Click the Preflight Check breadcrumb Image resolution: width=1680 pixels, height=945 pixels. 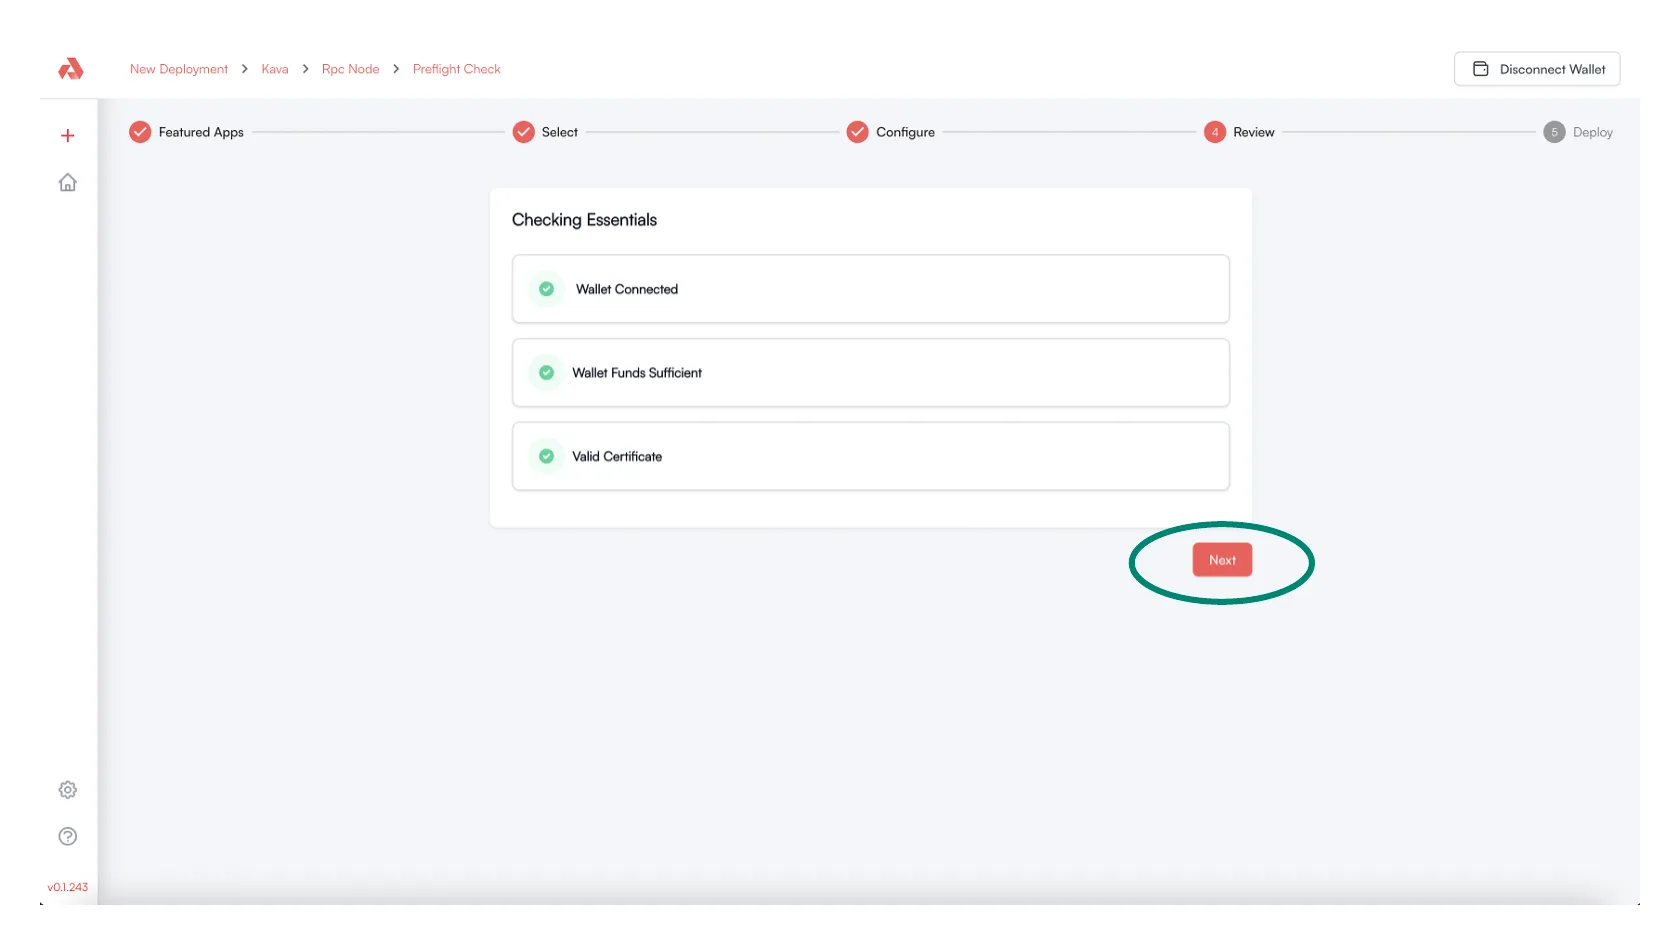(x=456, y=69)
